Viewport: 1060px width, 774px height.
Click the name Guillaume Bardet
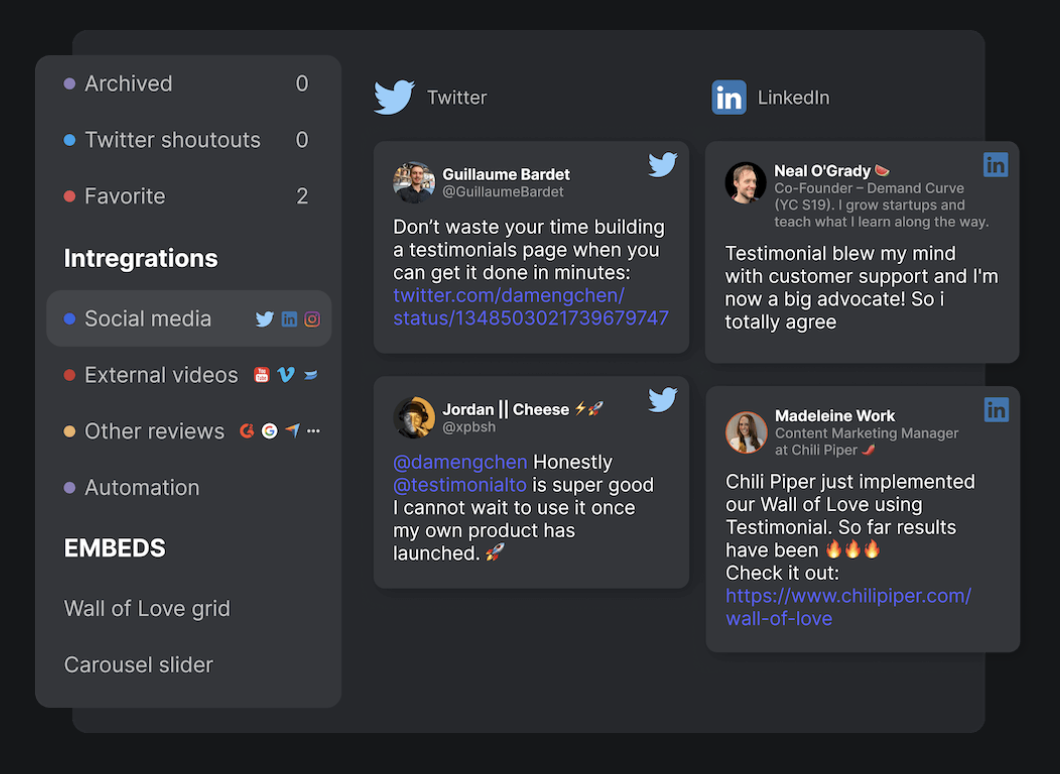506,174
